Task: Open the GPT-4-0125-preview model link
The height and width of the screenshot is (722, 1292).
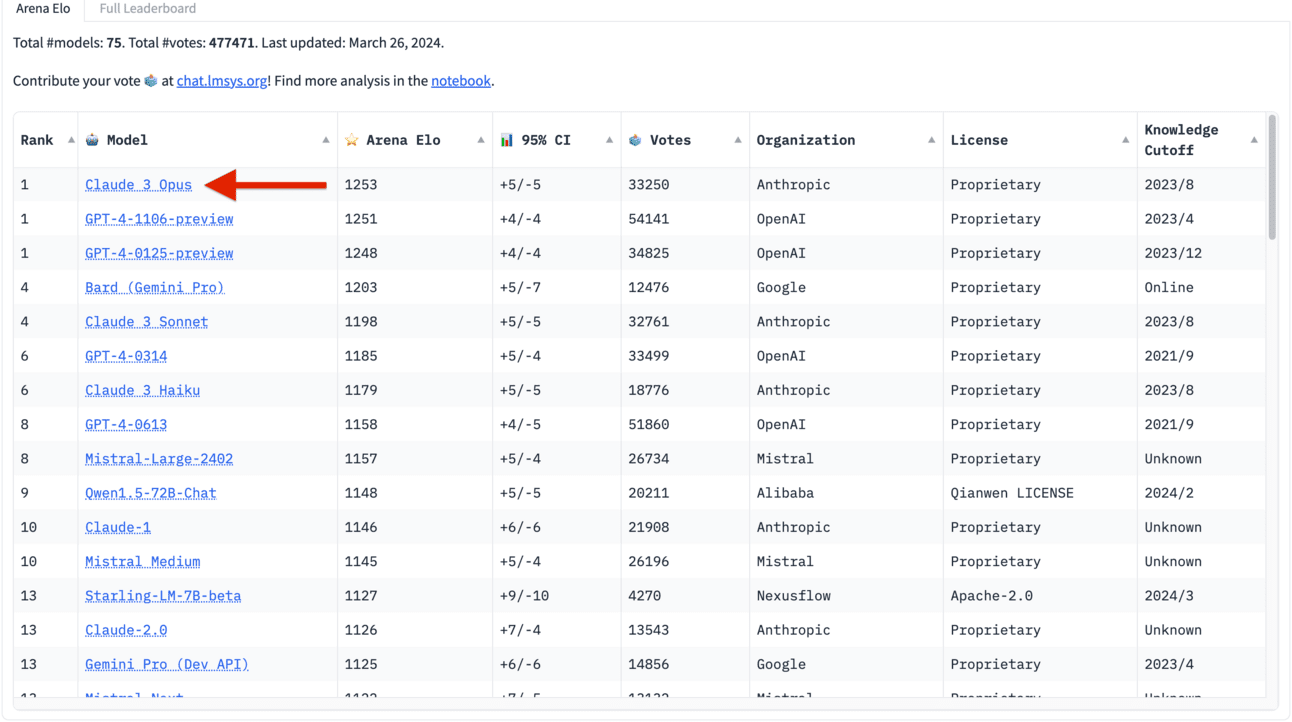Action: coord(159,253)
